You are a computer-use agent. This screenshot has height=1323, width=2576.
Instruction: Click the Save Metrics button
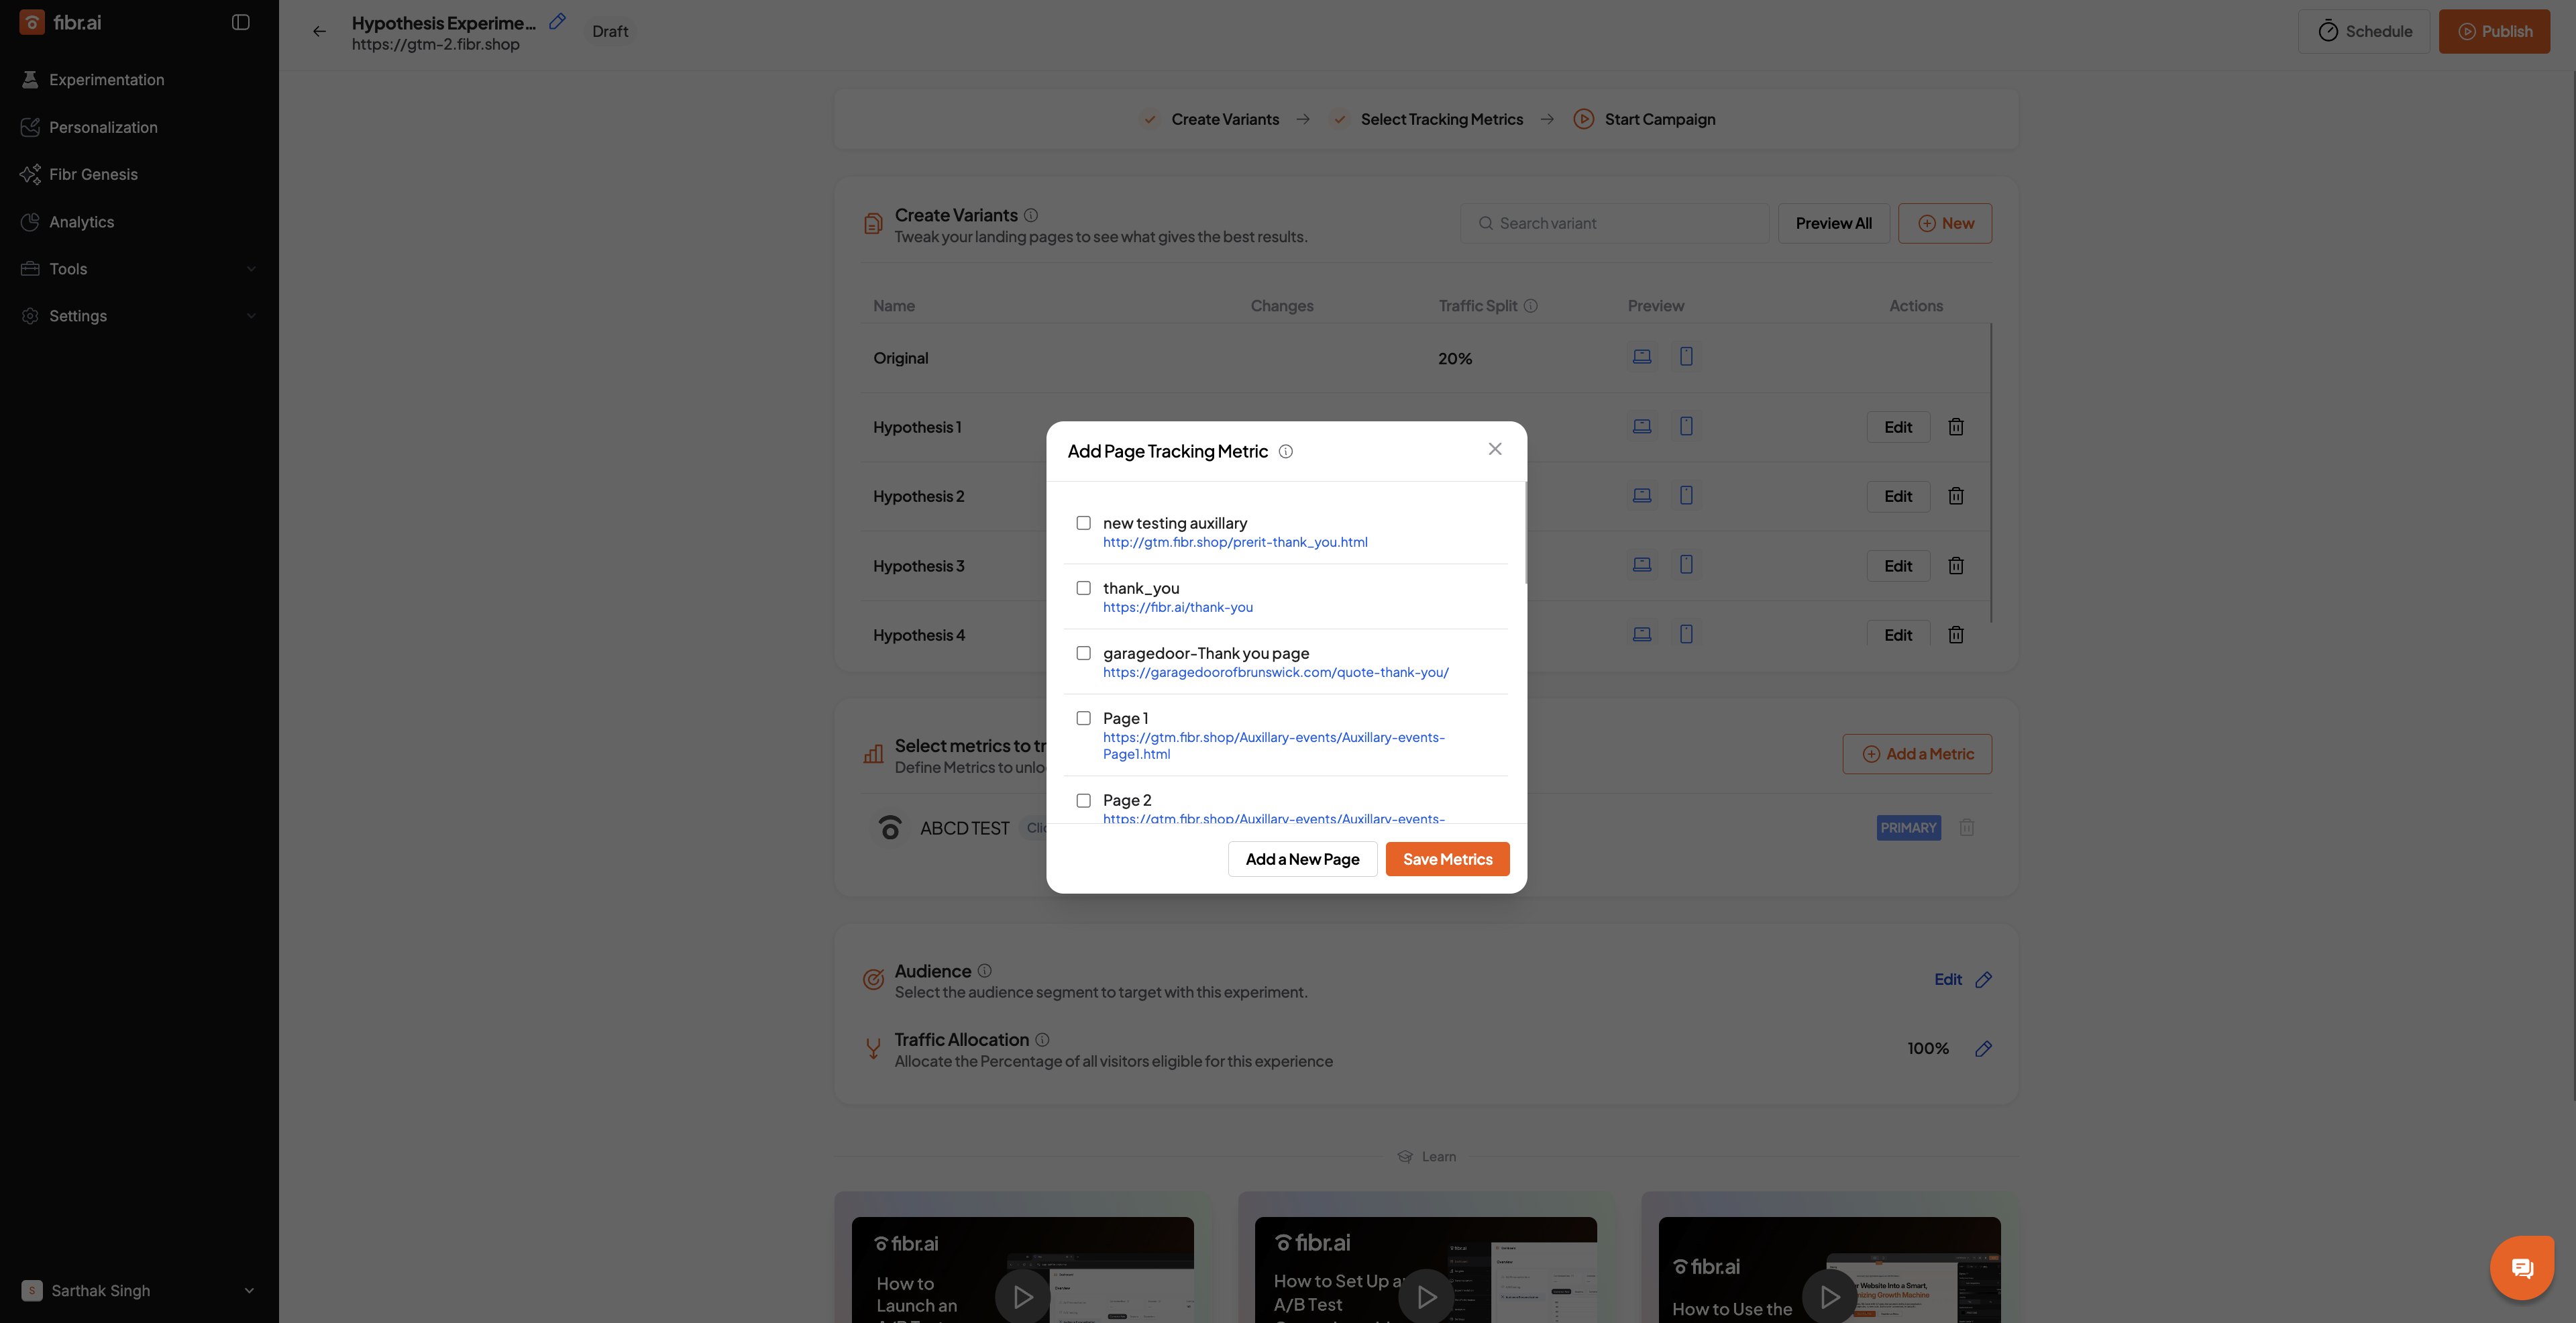[1447, 859]
